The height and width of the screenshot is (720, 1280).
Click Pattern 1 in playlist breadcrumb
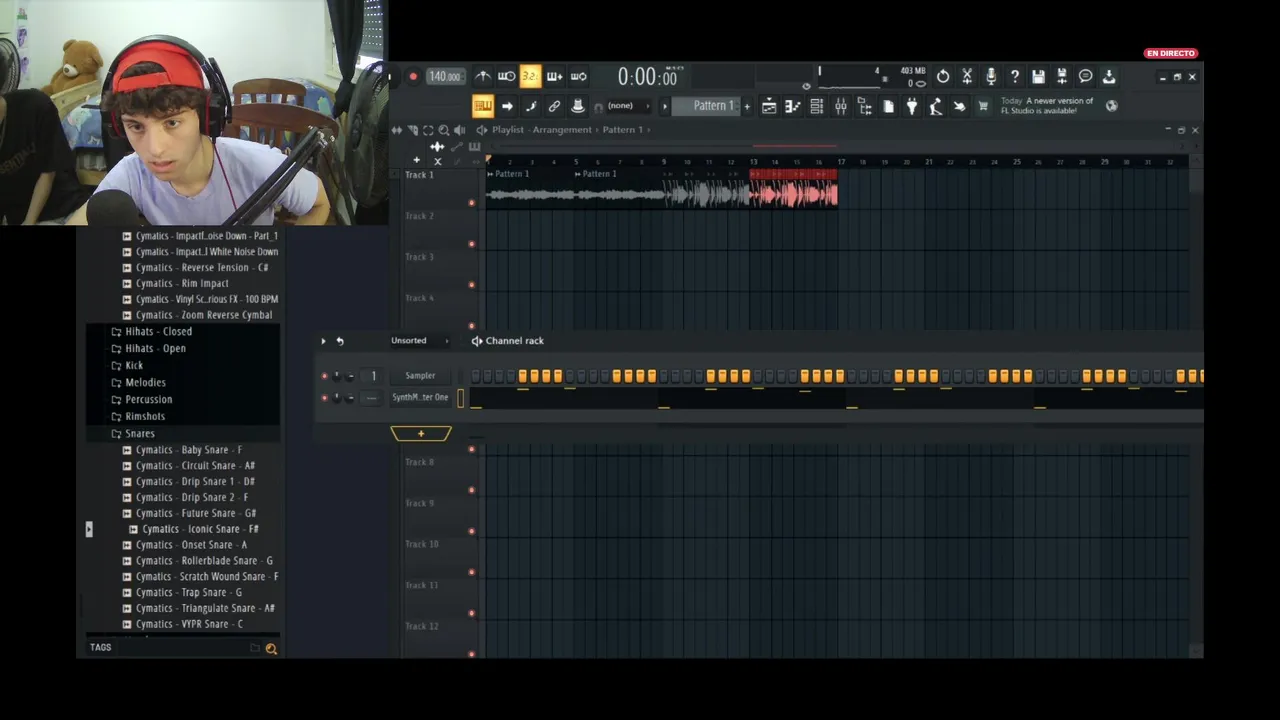click(622, 130)
